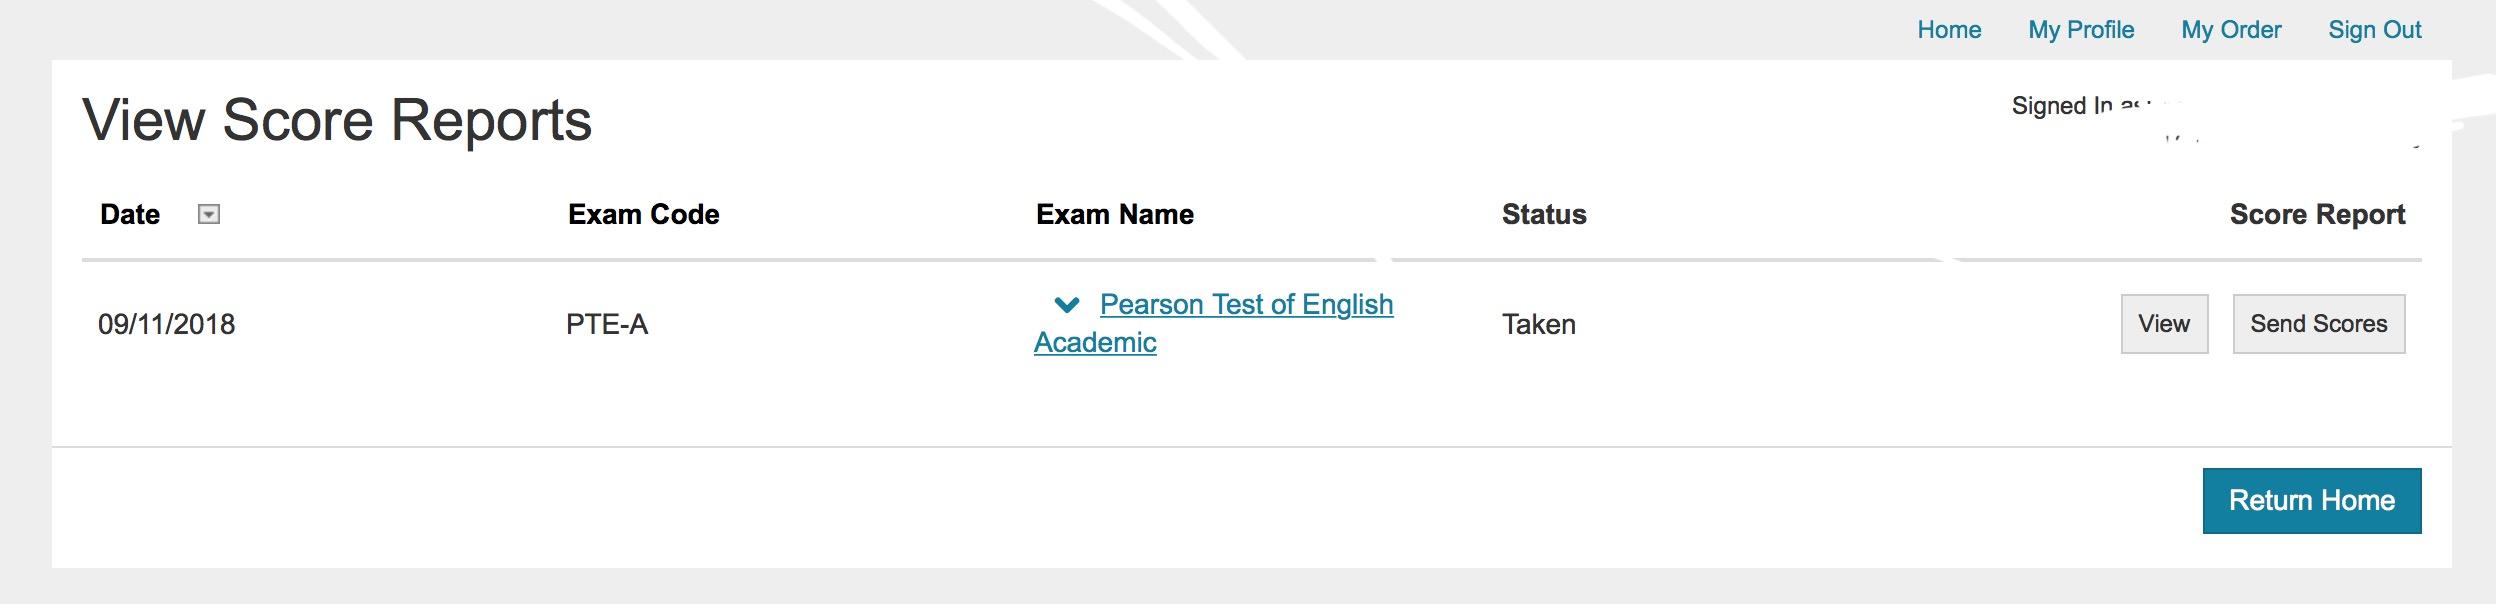Open My Order from top navigation

coord(2231,30)
